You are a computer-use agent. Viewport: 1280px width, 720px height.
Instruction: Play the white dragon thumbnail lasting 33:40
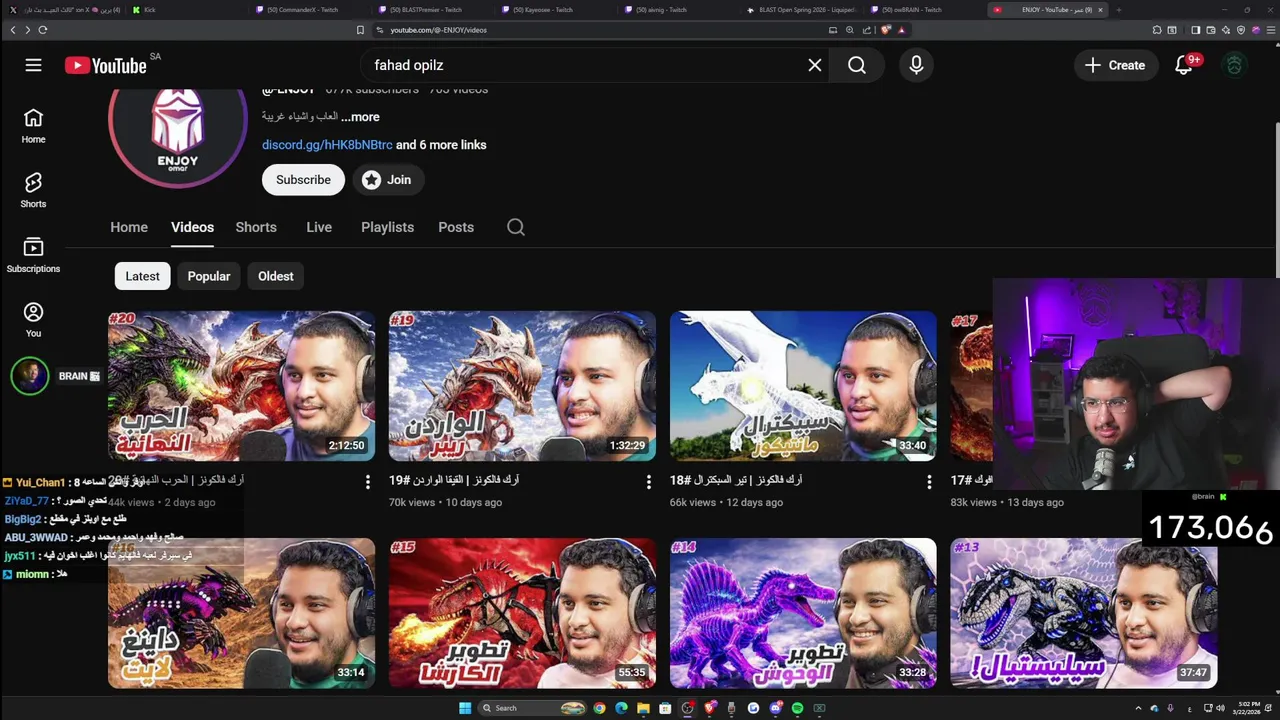803,386
